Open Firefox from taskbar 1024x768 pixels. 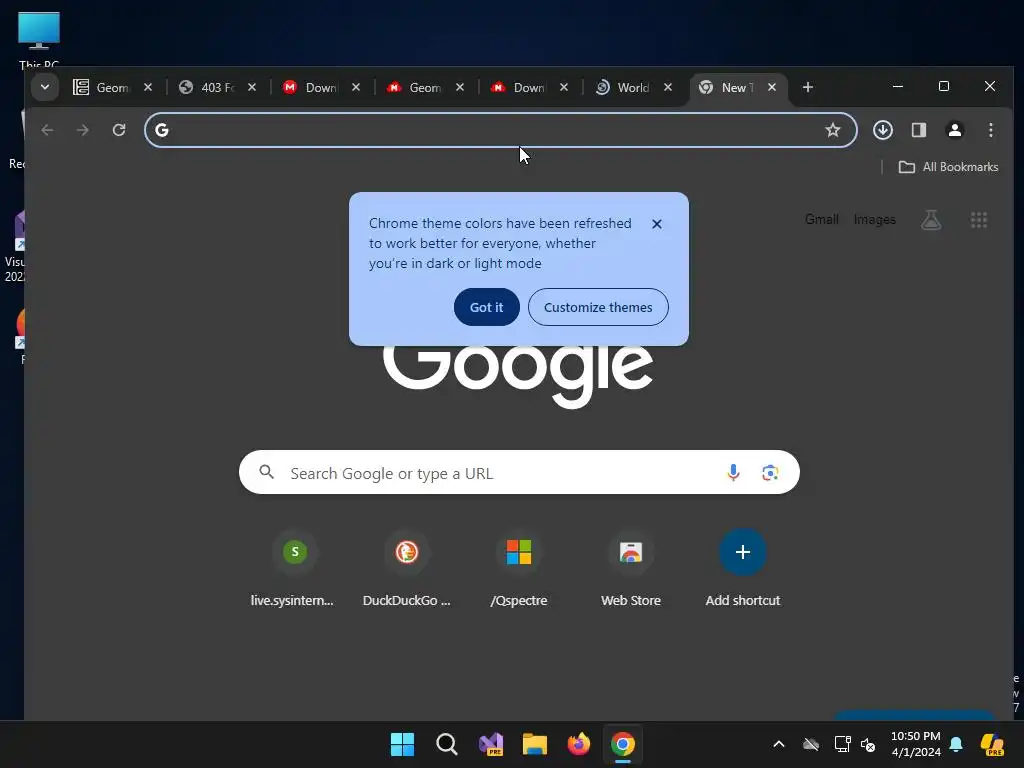click(x=579, y=744)
